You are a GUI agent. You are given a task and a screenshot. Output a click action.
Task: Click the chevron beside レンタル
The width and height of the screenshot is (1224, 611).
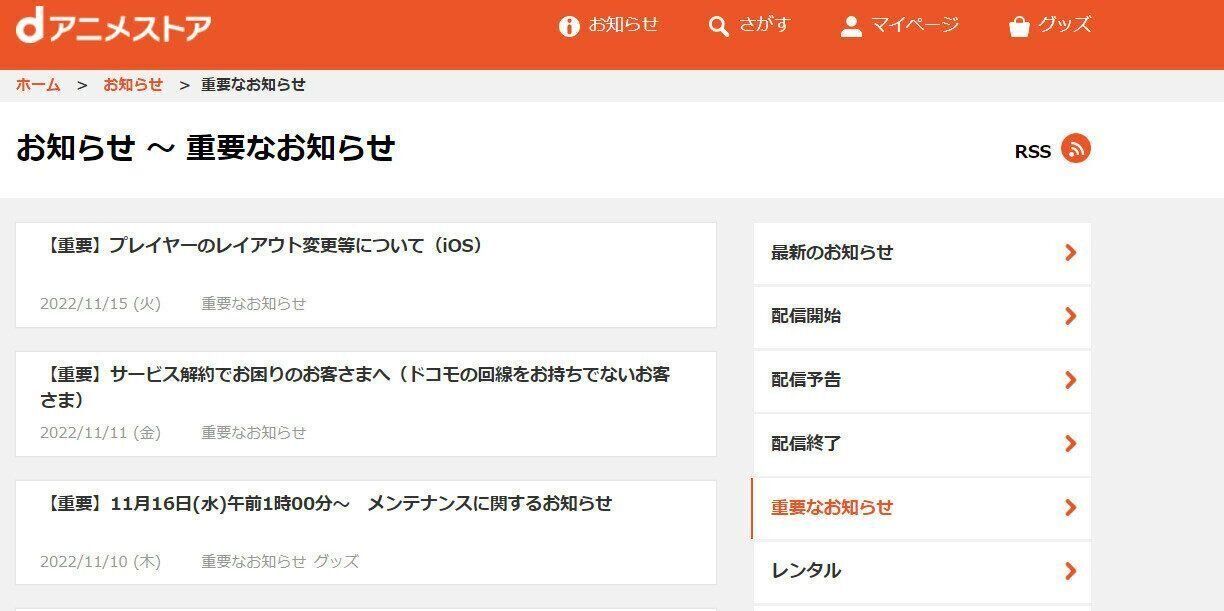(1071, 571)
